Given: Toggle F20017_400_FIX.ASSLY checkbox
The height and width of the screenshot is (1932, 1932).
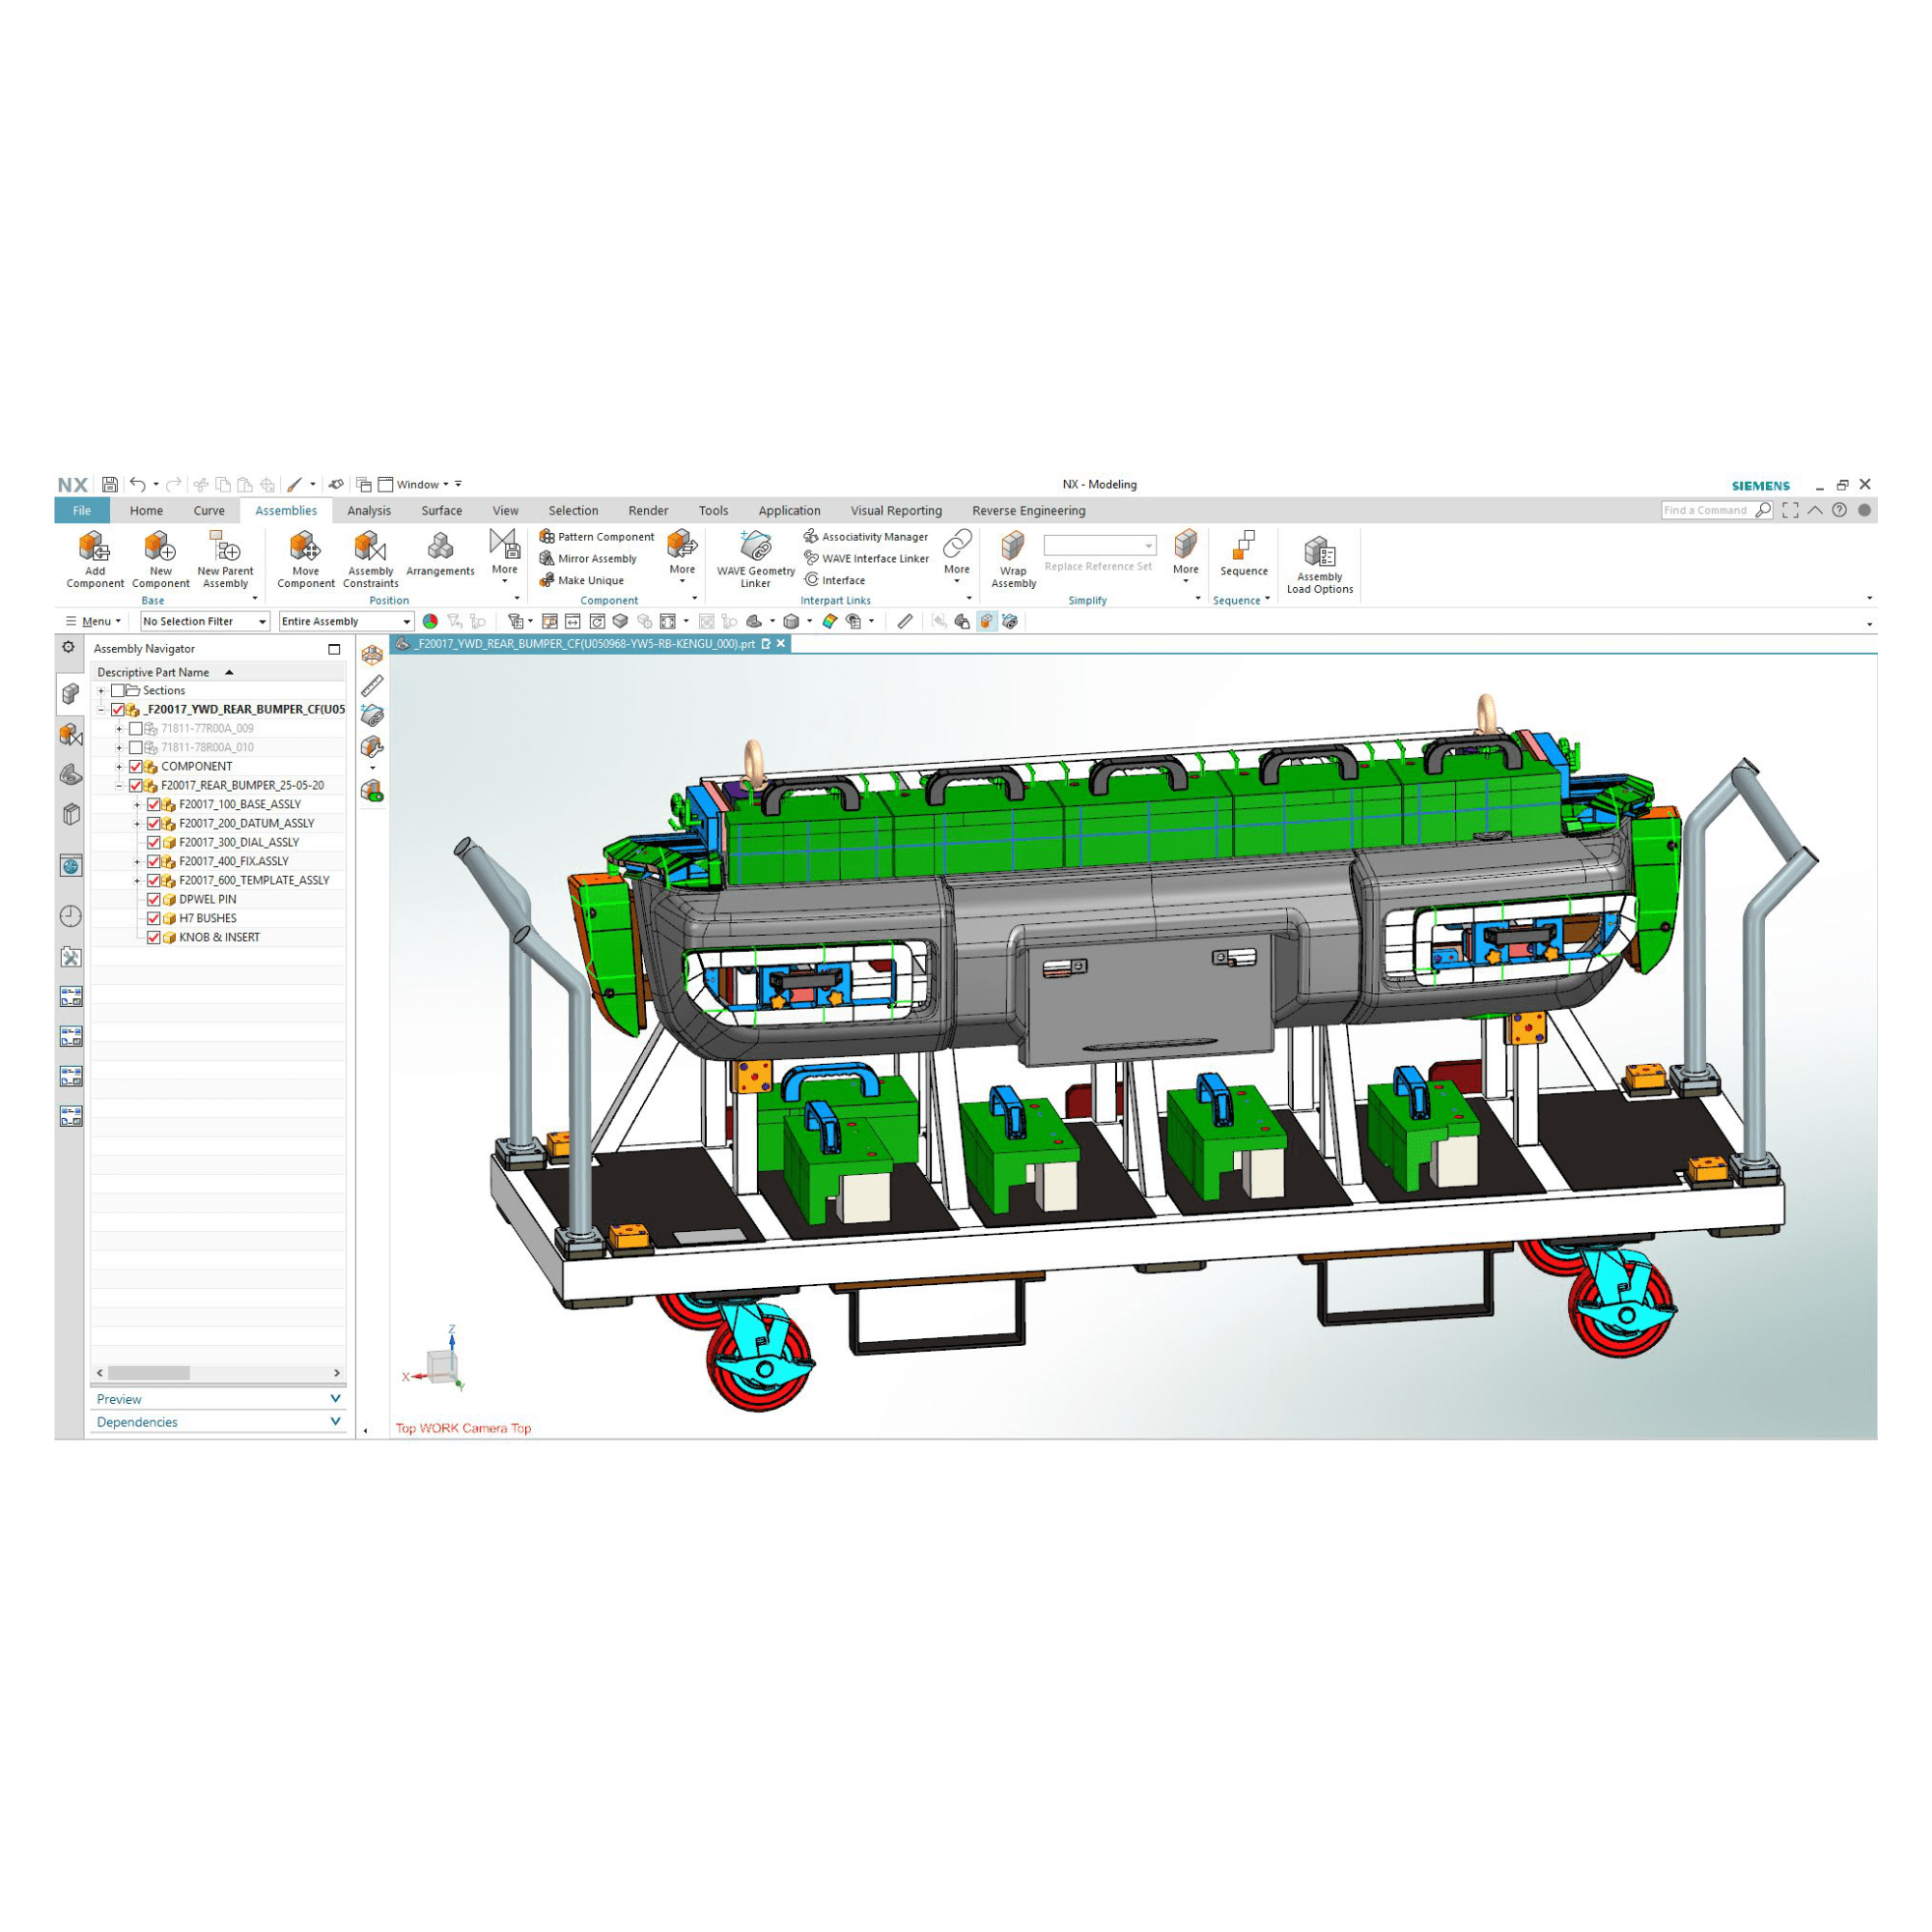Looking at the screenshot, I should pos(154,861).
